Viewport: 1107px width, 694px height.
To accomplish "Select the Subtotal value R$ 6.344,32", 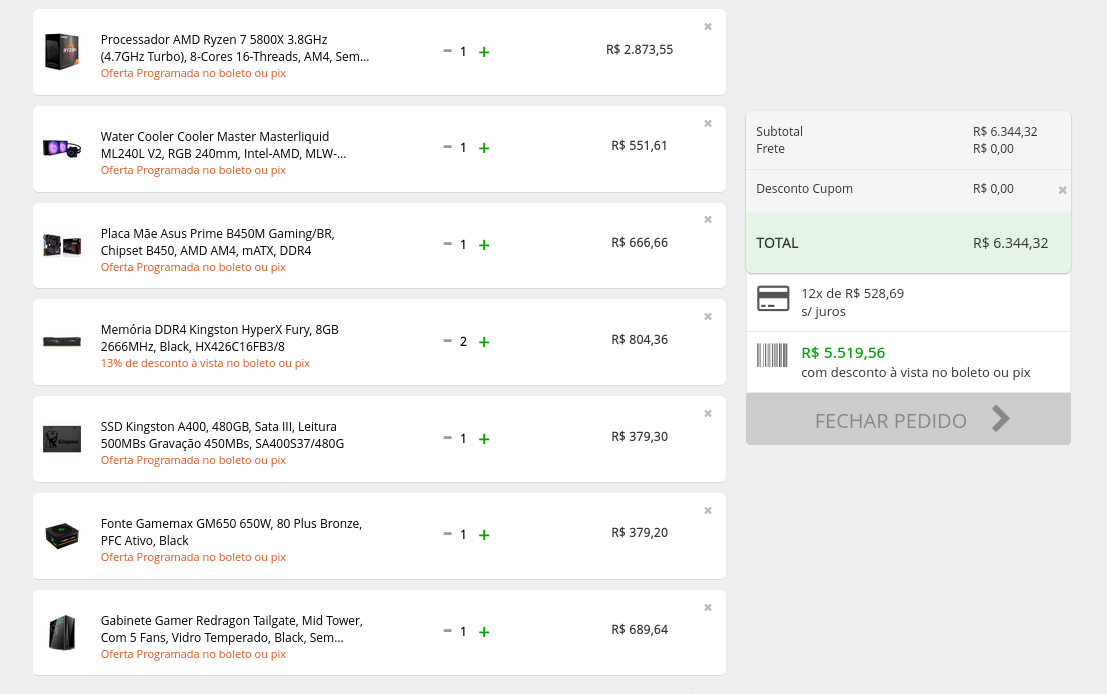I will click(x=1005, y=131).
